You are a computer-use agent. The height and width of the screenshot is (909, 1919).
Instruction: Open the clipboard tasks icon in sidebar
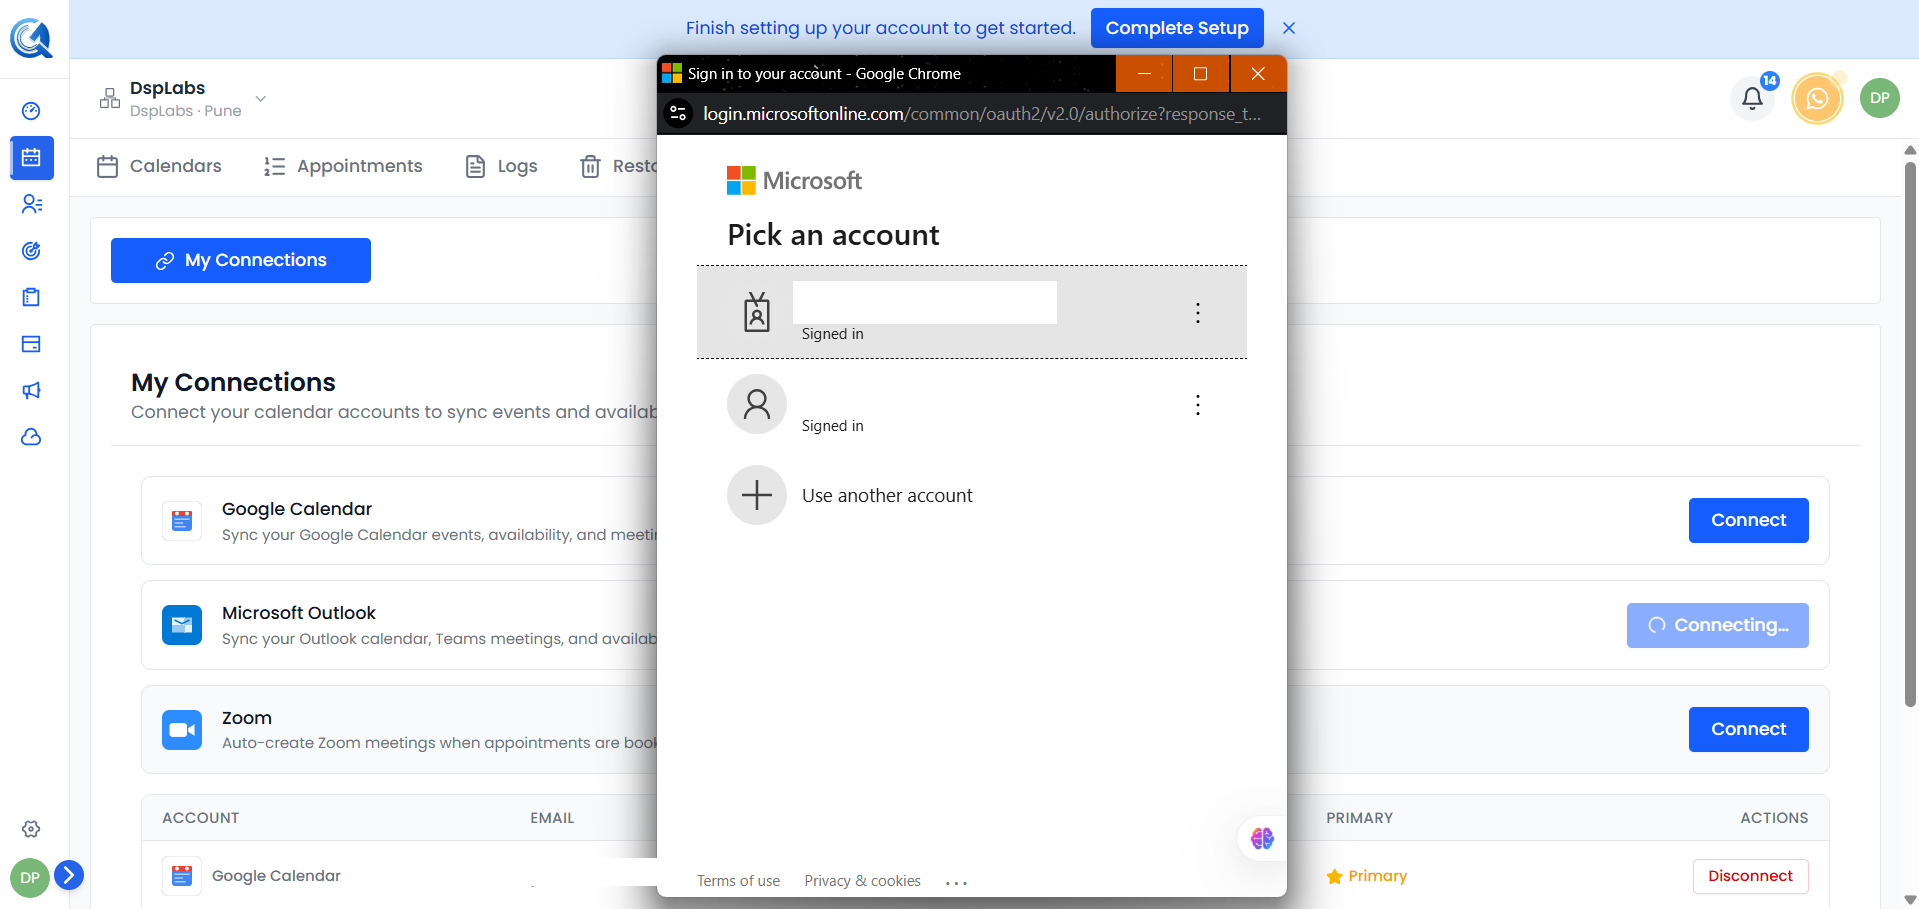(x=31, y=297)
